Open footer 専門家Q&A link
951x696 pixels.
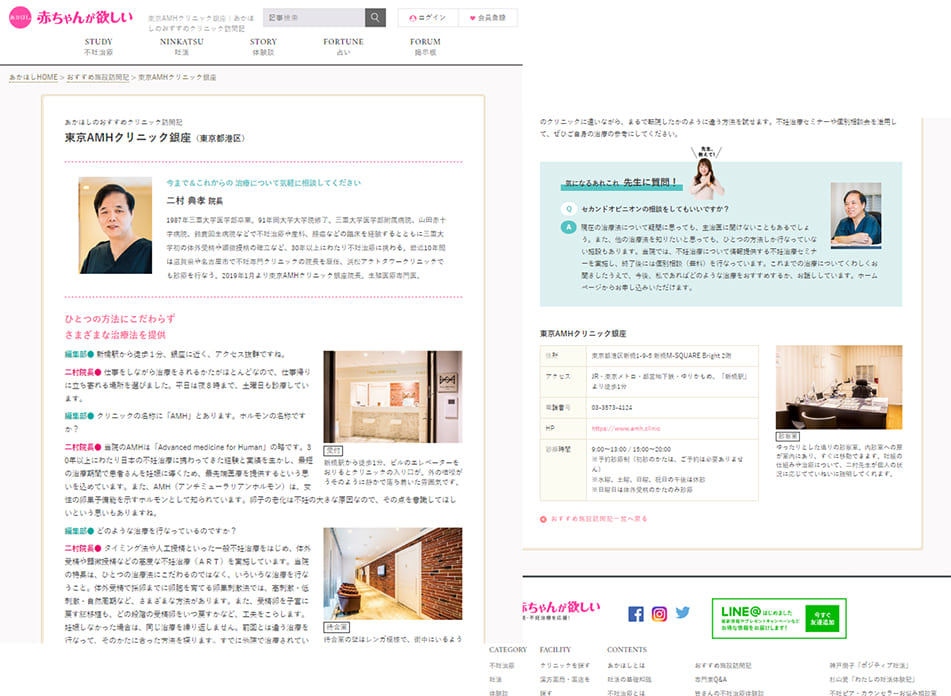point(710,680)
